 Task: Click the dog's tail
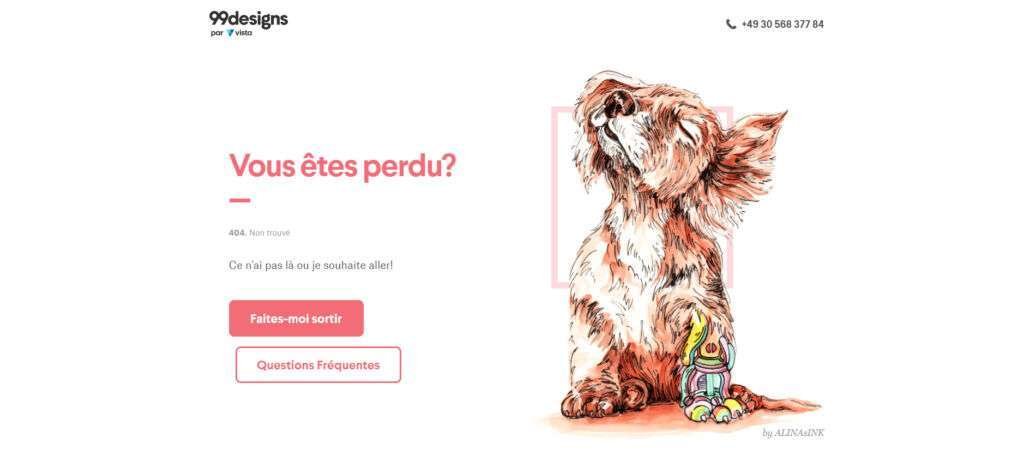coord(784,401)
